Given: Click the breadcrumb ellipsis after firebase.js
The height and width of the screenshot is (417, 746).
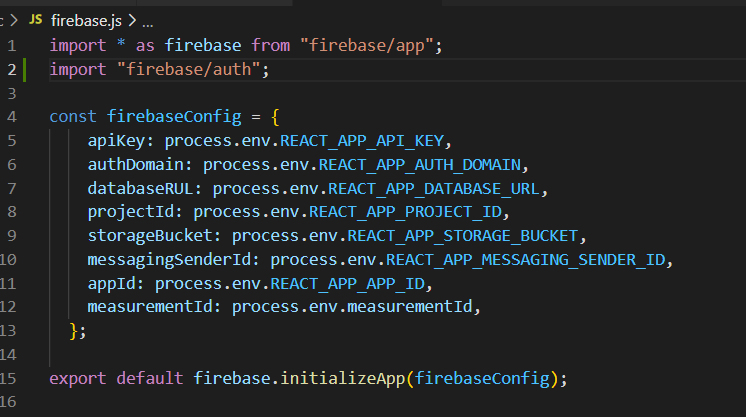Looking at the screenshot, I should [x=148, y=22].
